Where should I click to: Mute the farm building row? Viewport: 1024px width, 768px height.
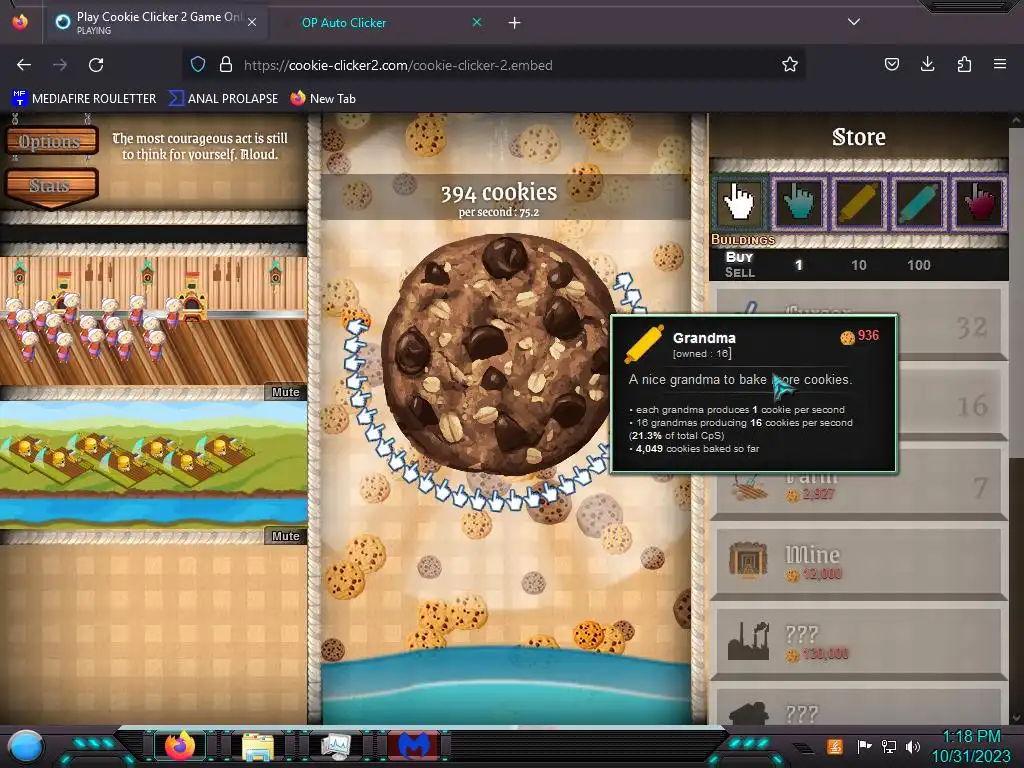pos(285,536)
